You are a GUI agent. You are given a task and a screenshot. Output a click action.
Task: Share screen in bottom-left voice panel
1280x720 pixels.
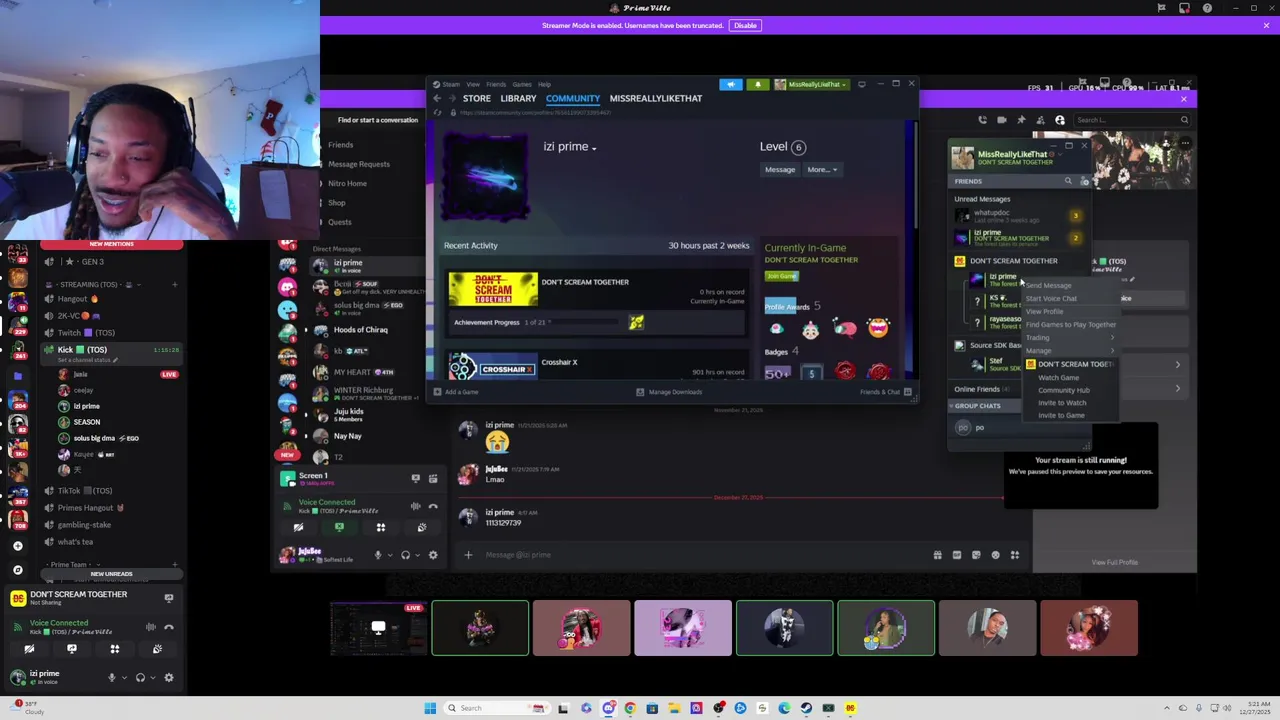(x=72, y=649)
